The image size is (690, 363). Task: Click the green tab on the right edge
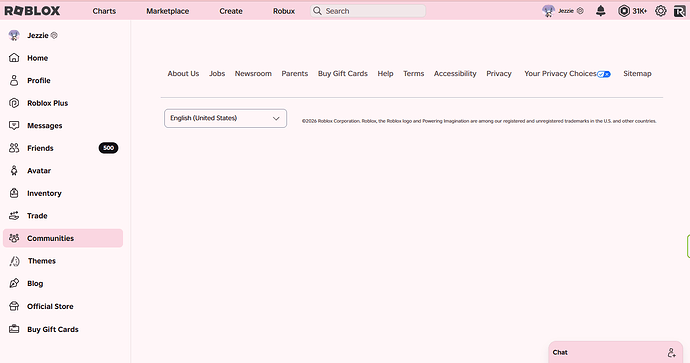coord(688,246)
